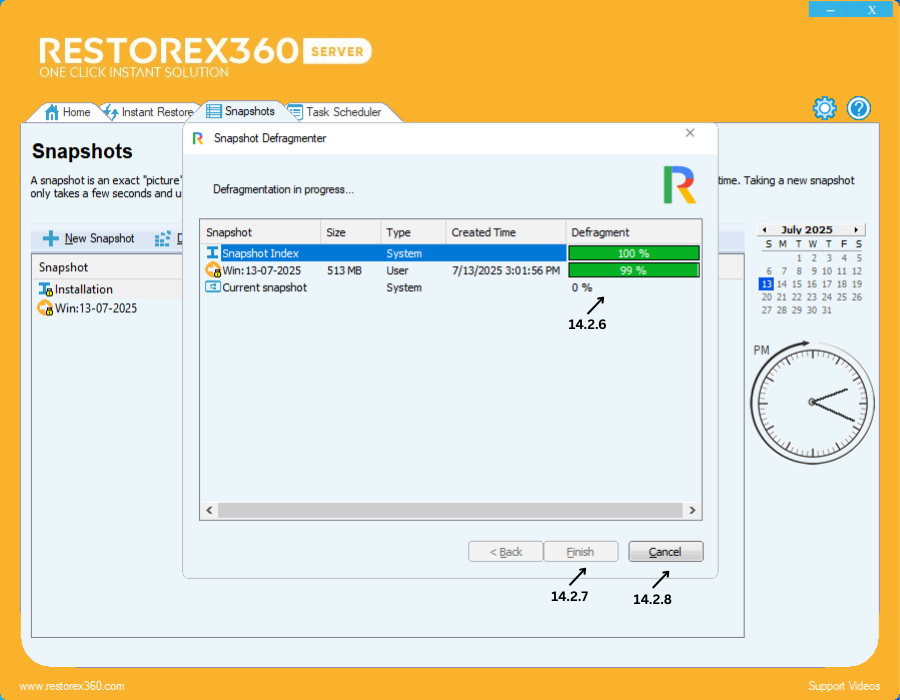Sort by the Created Time column header
The image size is (900, 700).
[506, 232]
